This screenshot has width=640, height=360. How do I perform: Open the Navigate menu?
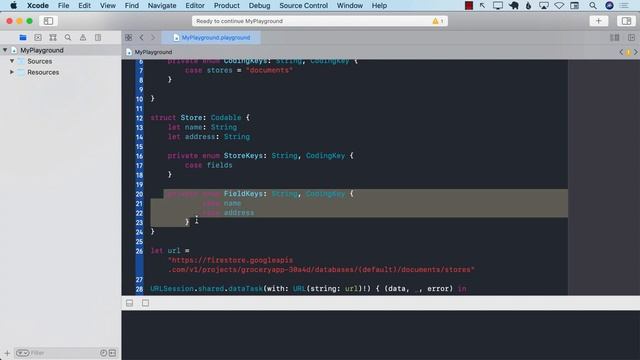[x=162, y=6]
